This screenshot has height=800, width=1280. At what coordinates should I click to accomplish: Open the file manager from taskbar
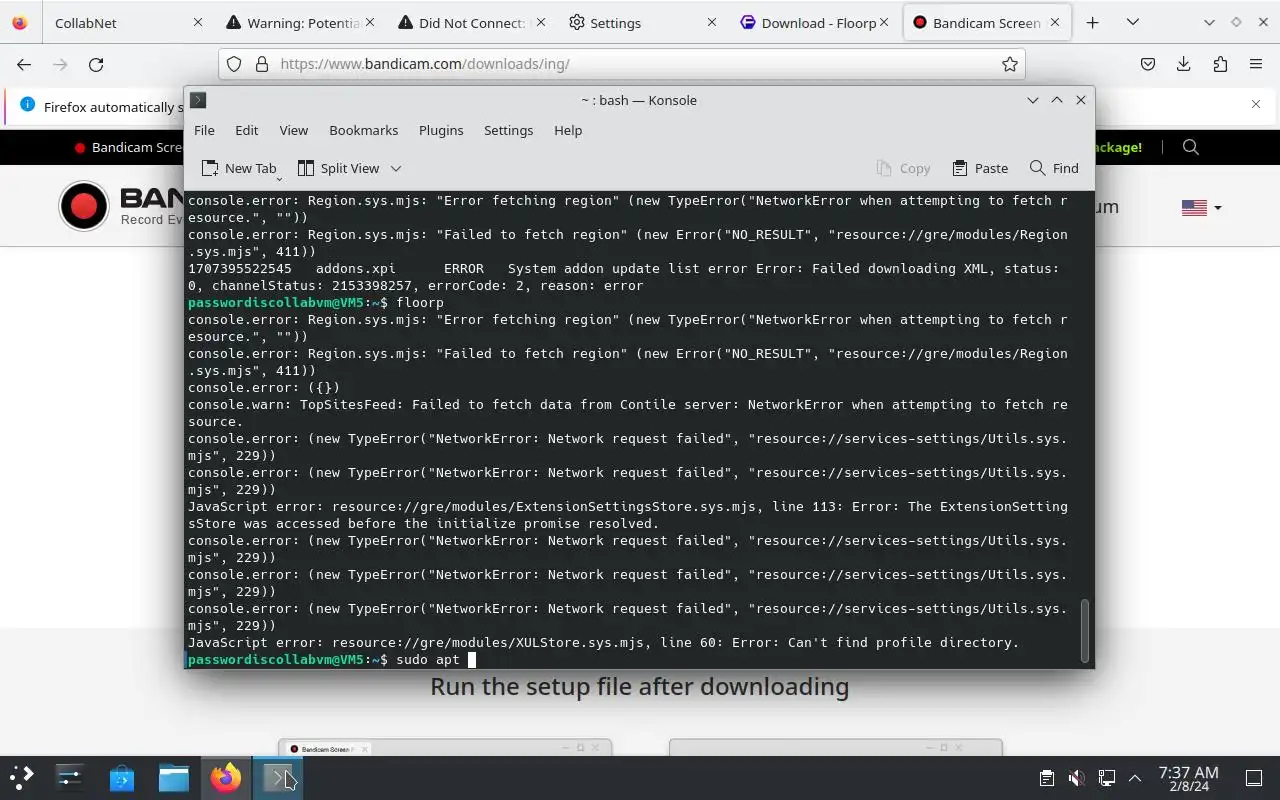point(174,778)
